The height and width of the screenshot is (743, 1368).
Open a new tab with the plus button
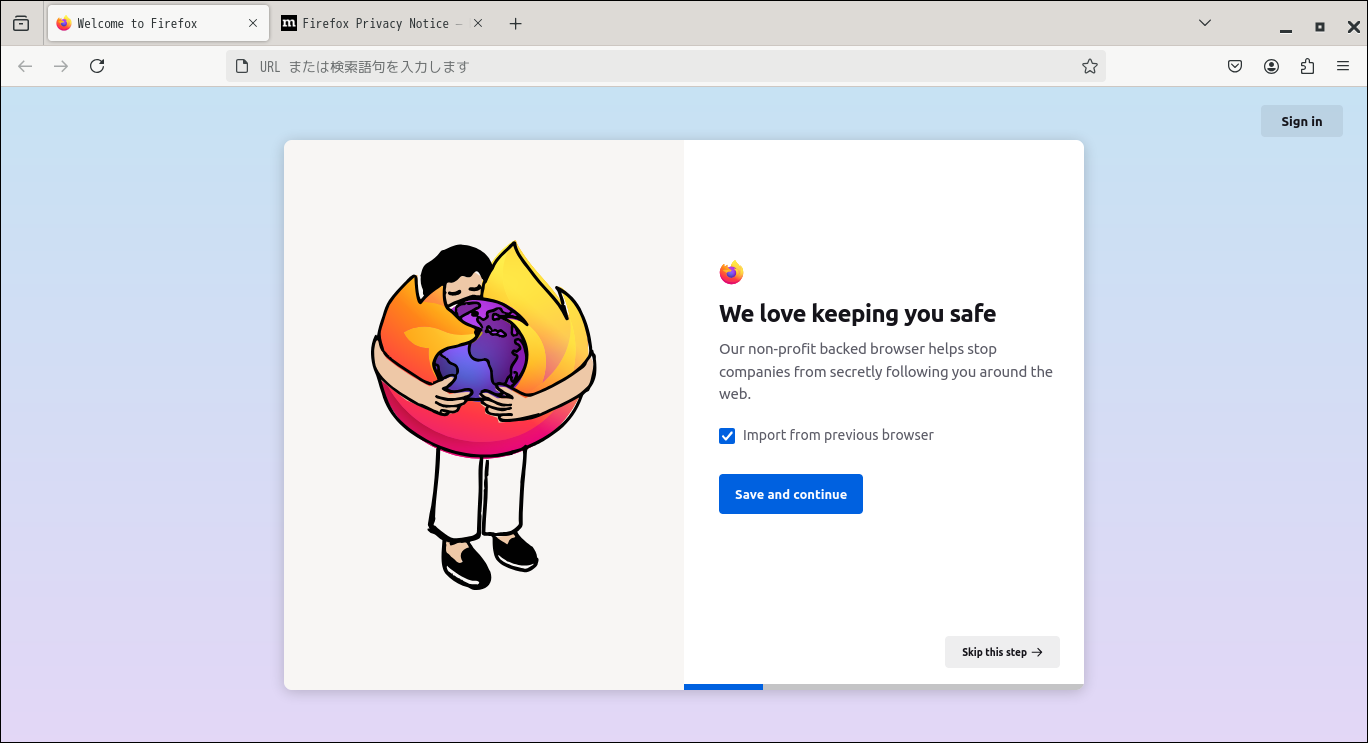click(515, 23)
